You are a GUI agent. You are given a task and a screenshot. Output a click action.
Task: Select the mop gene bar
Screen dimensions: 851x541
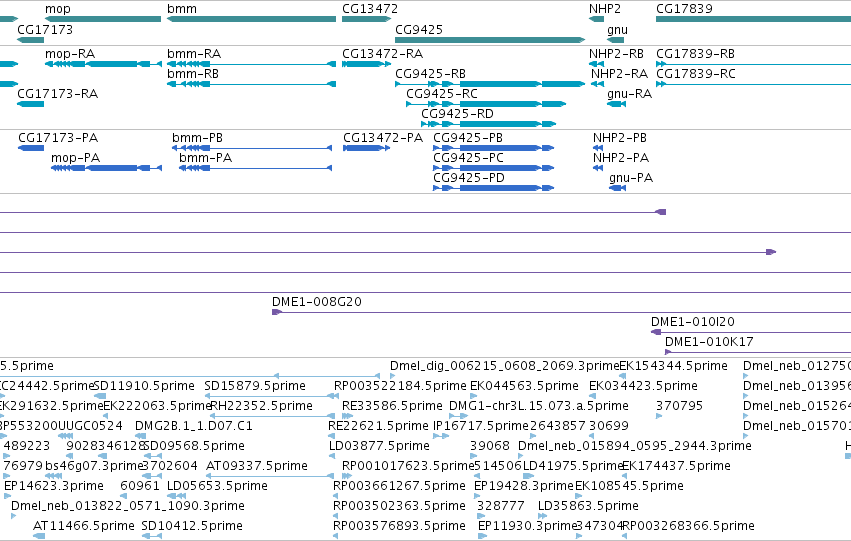103,19
